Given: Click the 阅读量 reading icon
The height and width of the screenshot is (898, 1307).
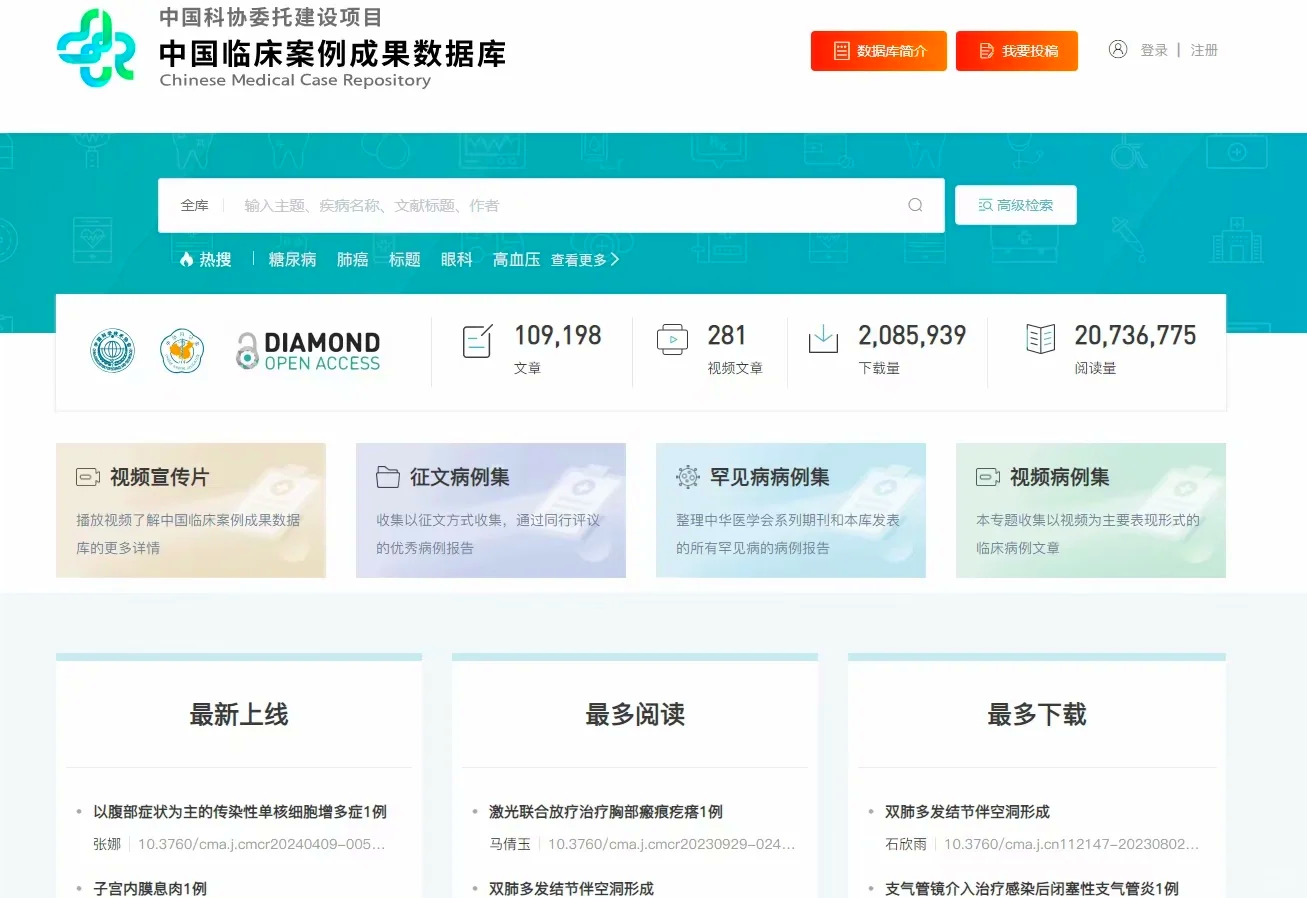Looking at the screenshot, I should tap(1040, 339).
